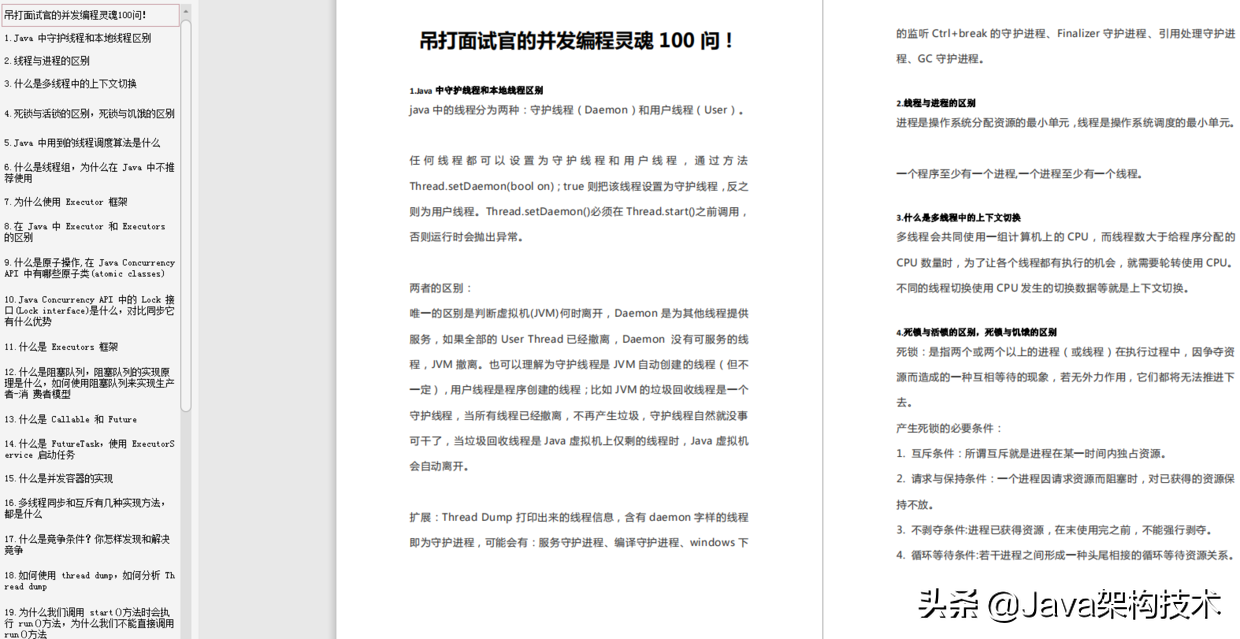
Task: Click heading 4.死锁与活锁的区别 on right page
Action: coord(976,332)
